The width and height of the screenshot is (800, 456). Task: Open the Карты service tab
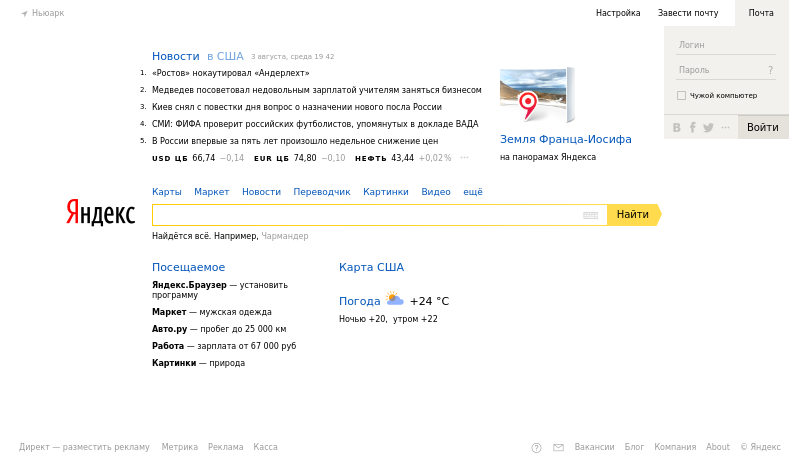click(167, 192)
